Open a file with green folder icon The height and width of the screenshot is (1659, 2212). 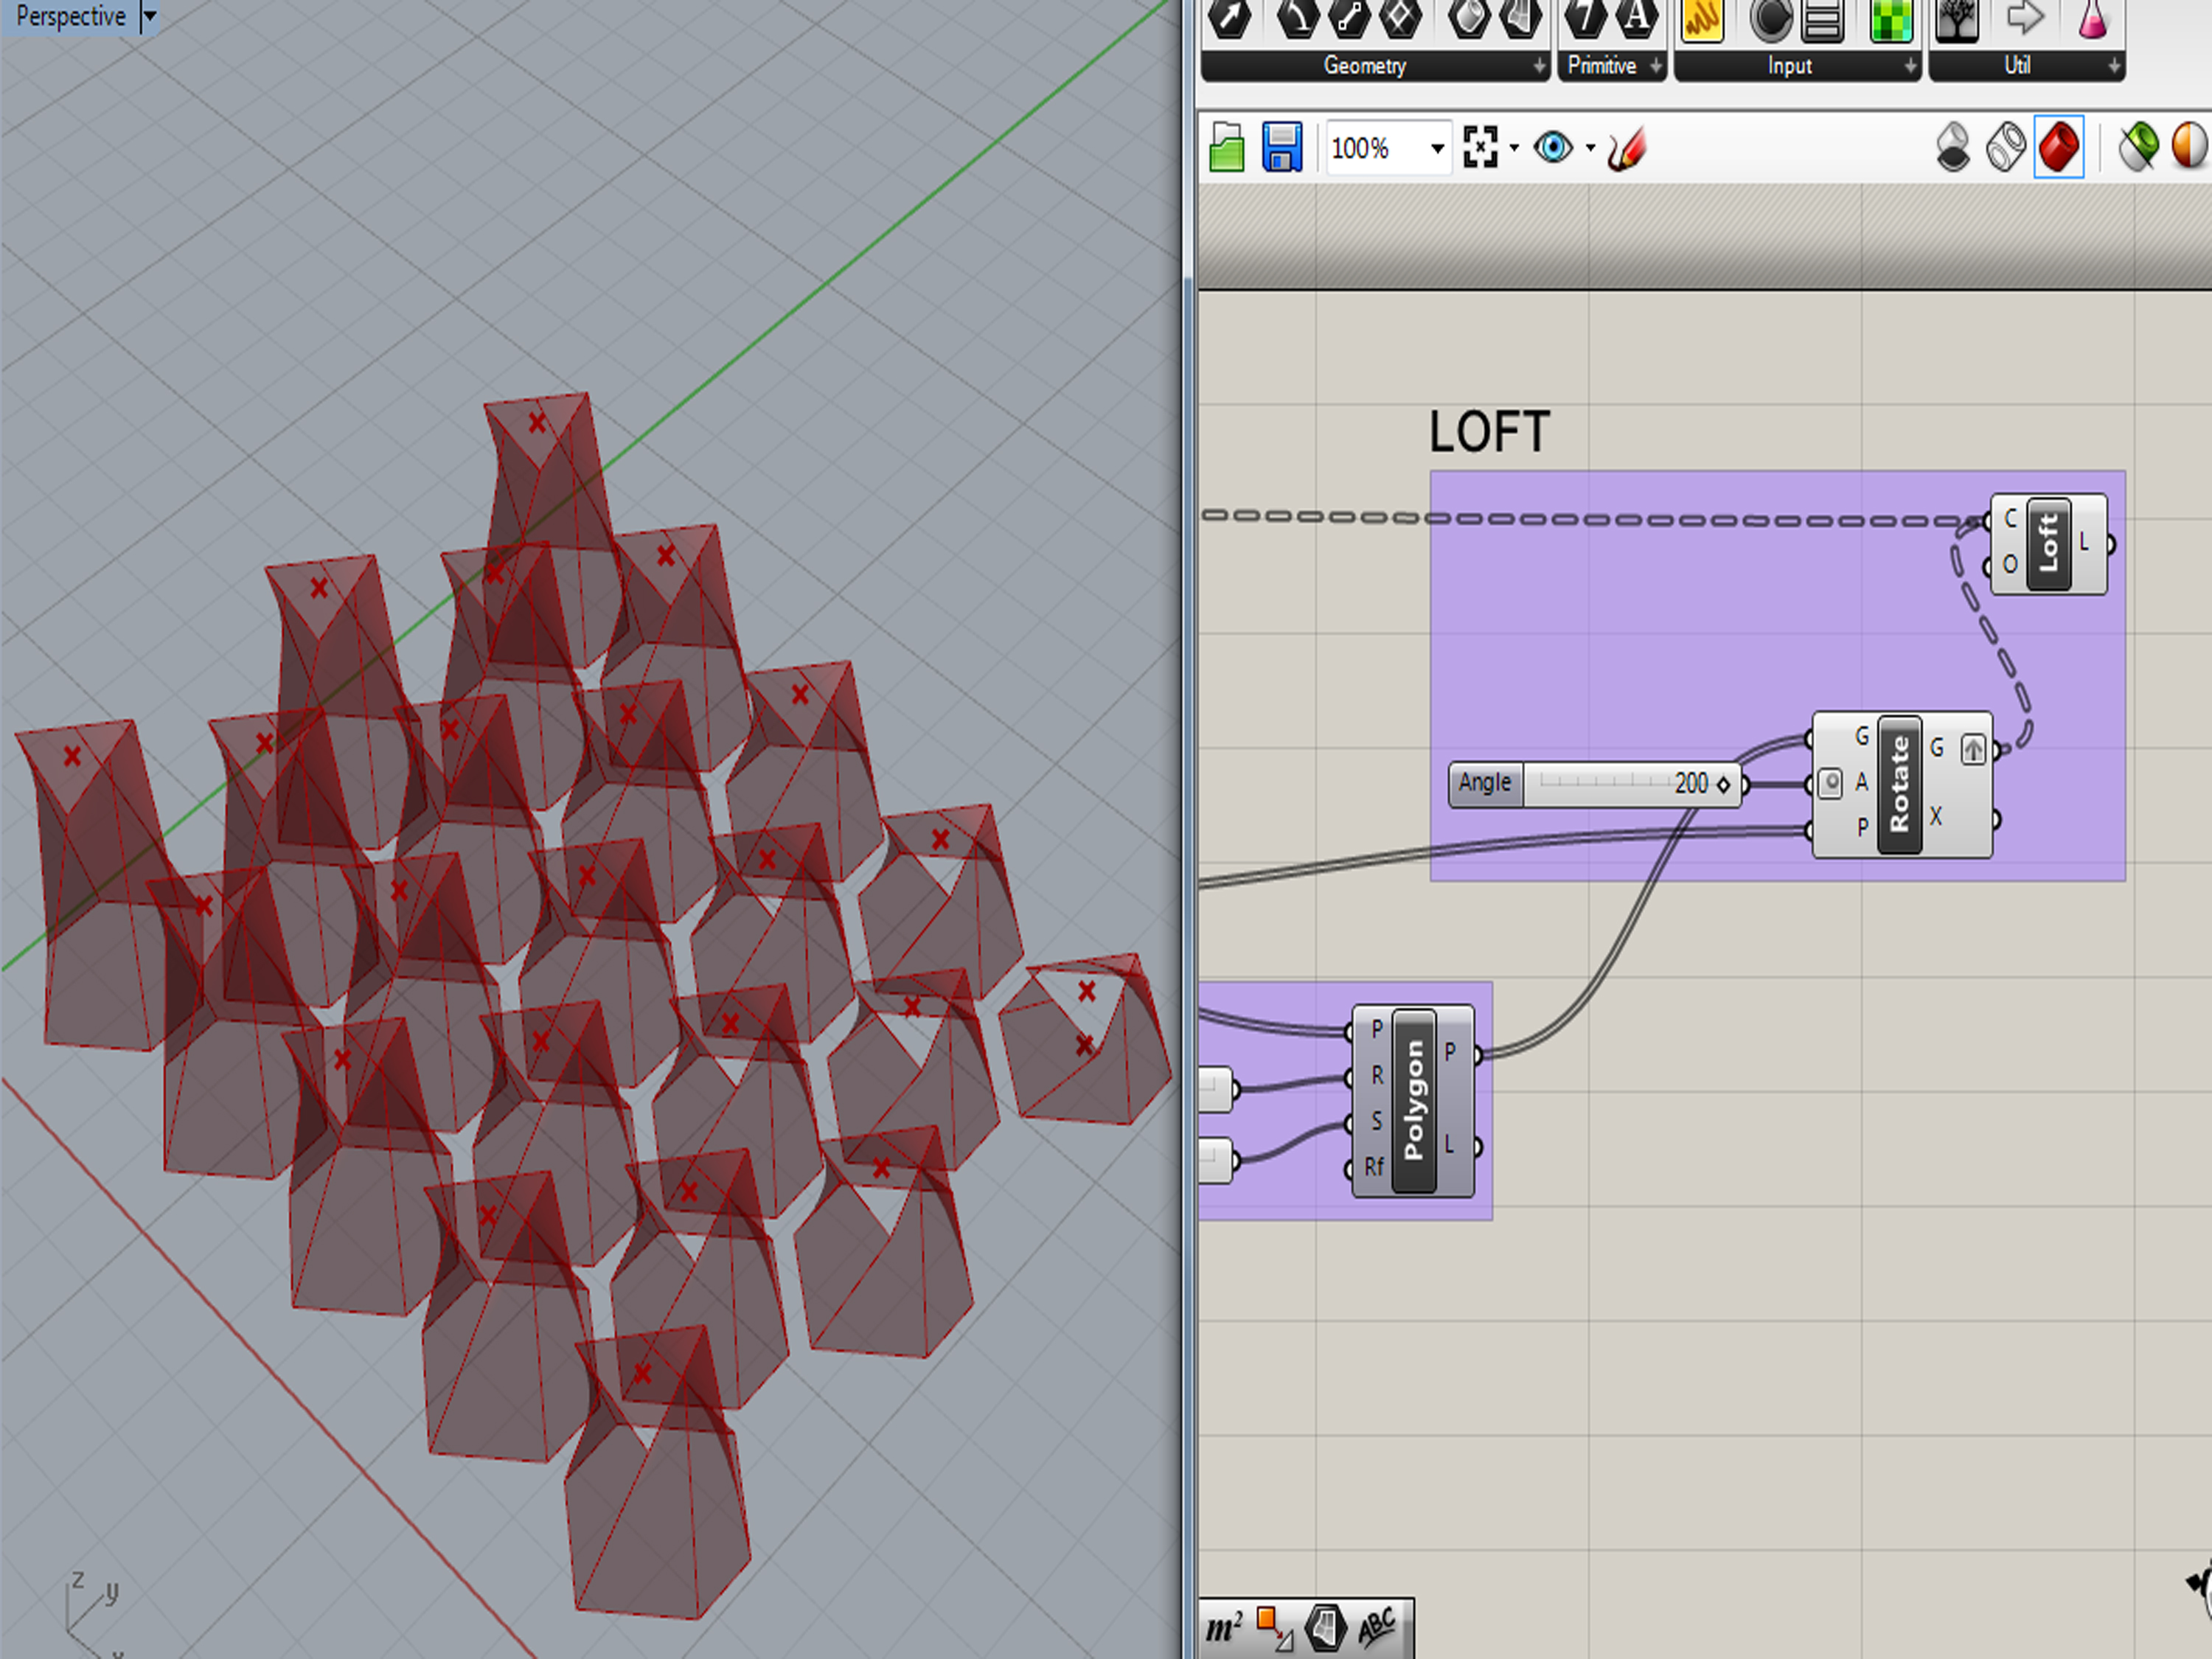tap(1227, 148)
